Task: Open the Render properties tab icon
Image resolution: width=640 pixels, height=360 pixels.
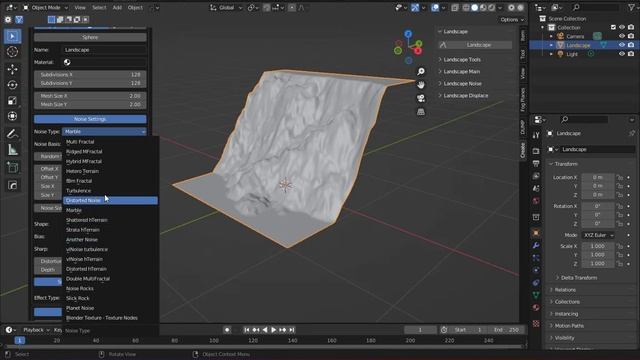Action: click(x=536, y=151)
